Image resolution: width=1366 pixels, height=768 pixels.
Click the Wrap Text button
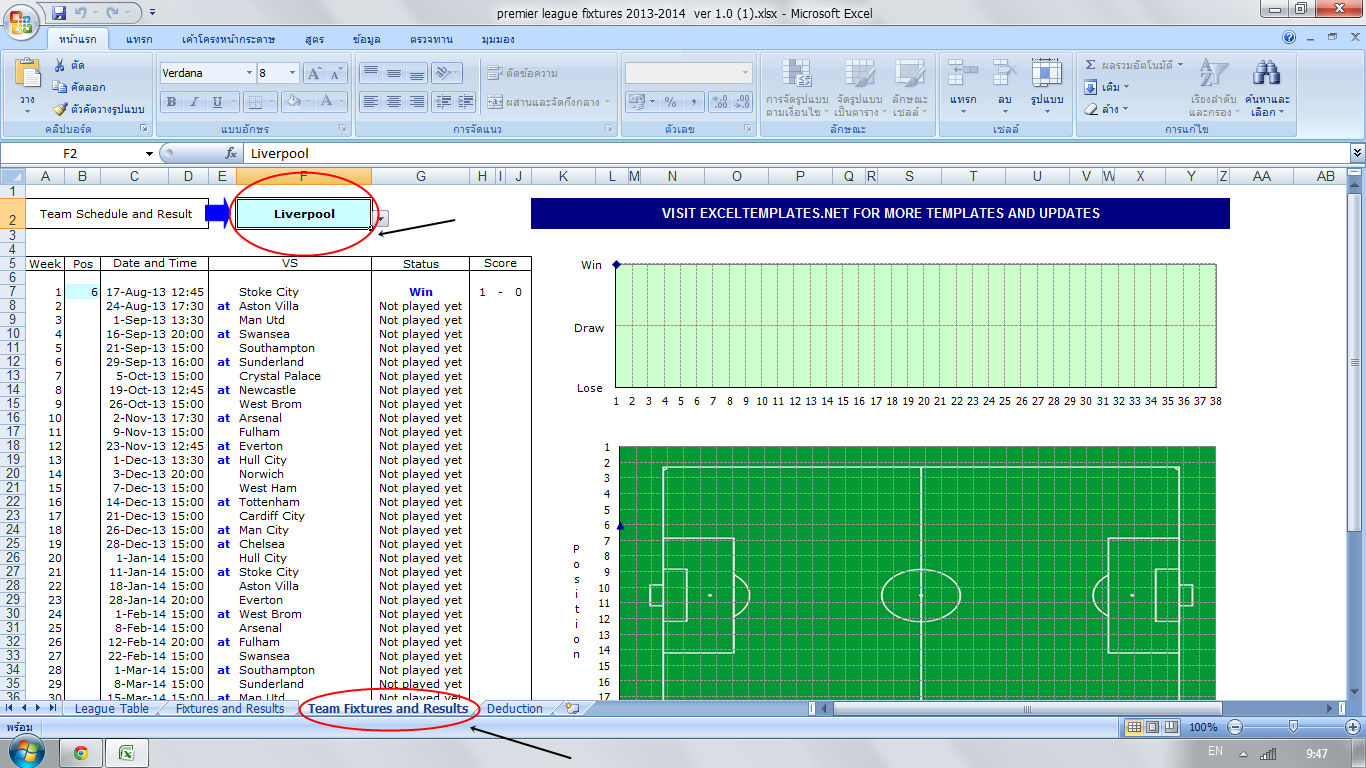523,73
